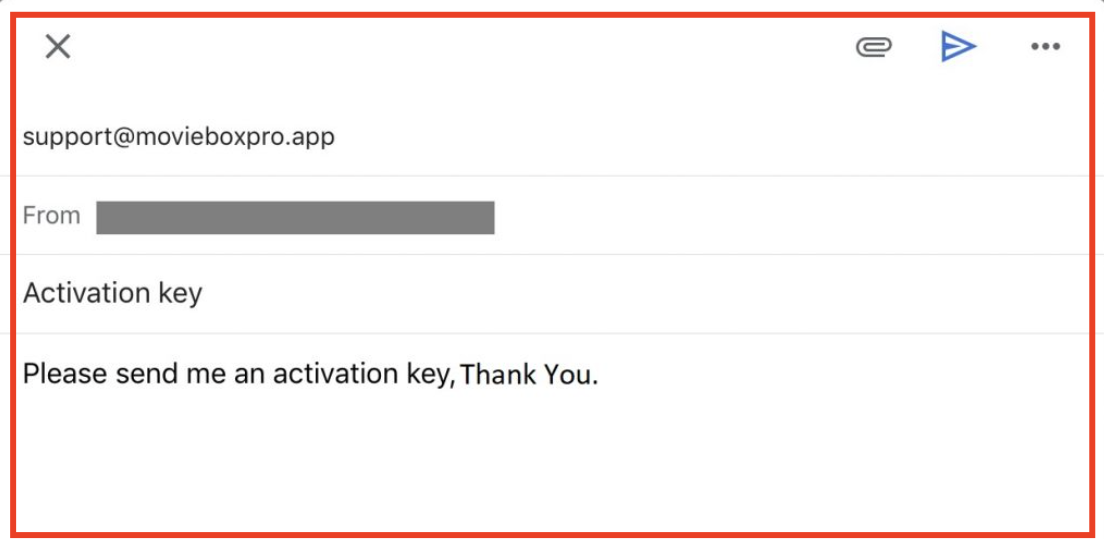The image size is (1104, 552).
Task: Attach a file using the paperclip icon
Action: point(874,47)
